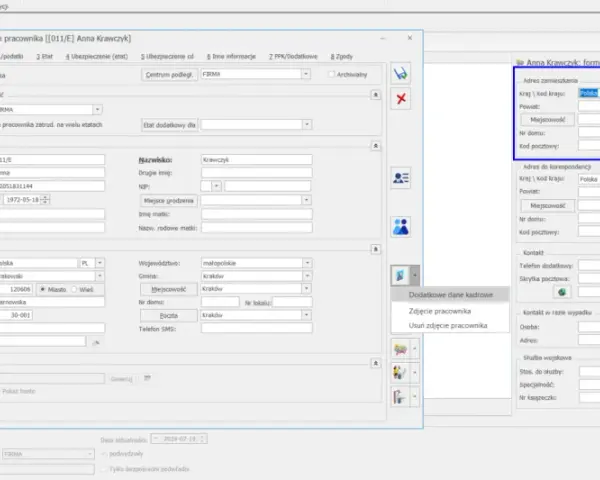This screenshot has height=480, width=600.
Task: Click the small icon beside the field under Telefon SMS
Action: coord(96,342)
